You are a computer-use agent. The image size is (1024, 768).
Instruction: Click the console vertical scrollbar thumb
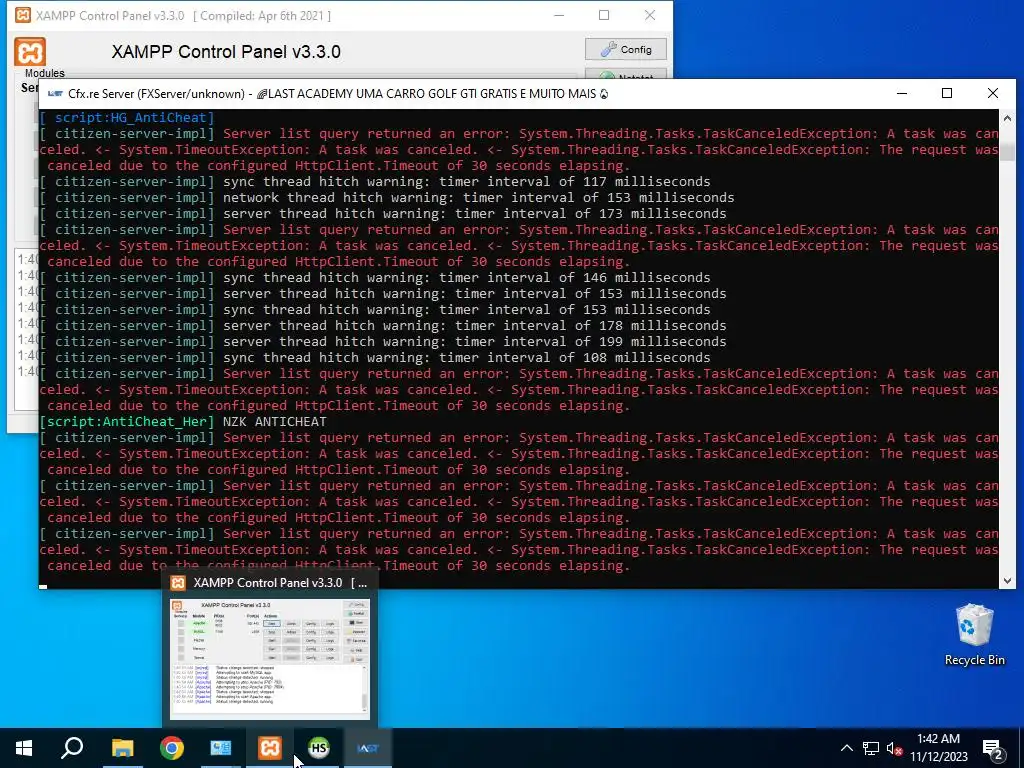click(1007, 152)
